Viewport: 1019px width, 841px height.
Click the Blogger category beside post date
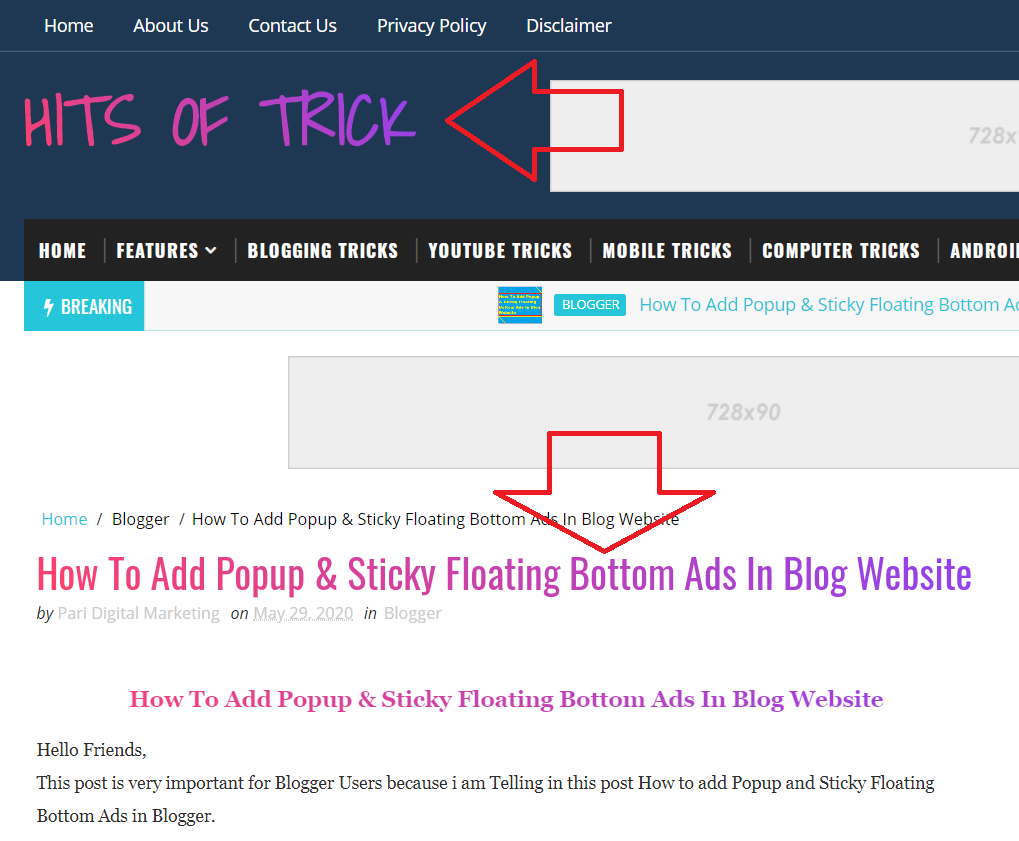coord(413,614)
